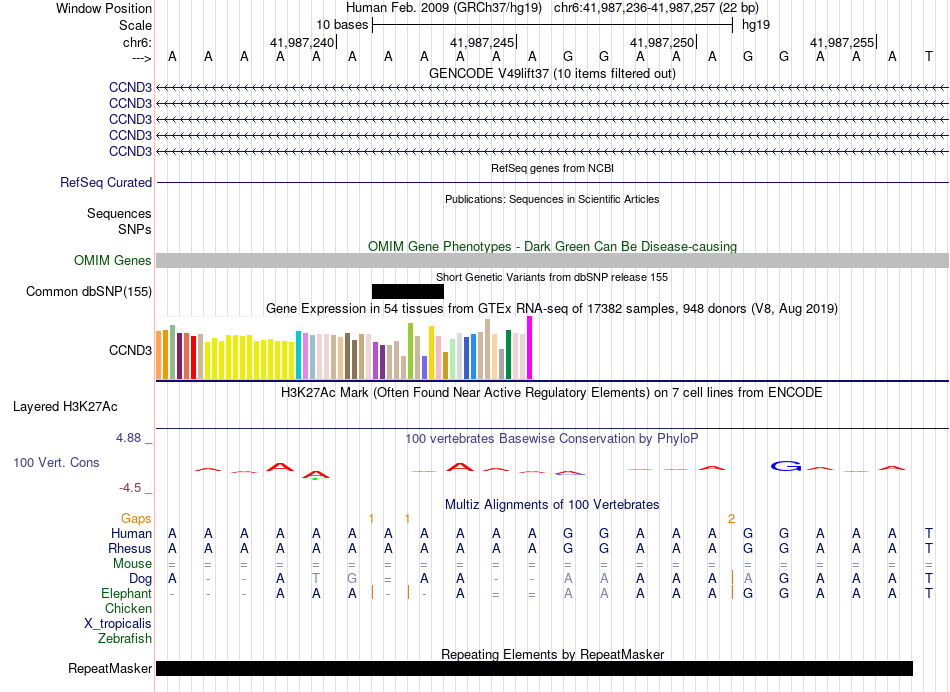Click the 100 Vert. Cons track label
Image resolution: width=950 pixels, height=692 pixels.
pyautogui.click(x=56, y=462)
